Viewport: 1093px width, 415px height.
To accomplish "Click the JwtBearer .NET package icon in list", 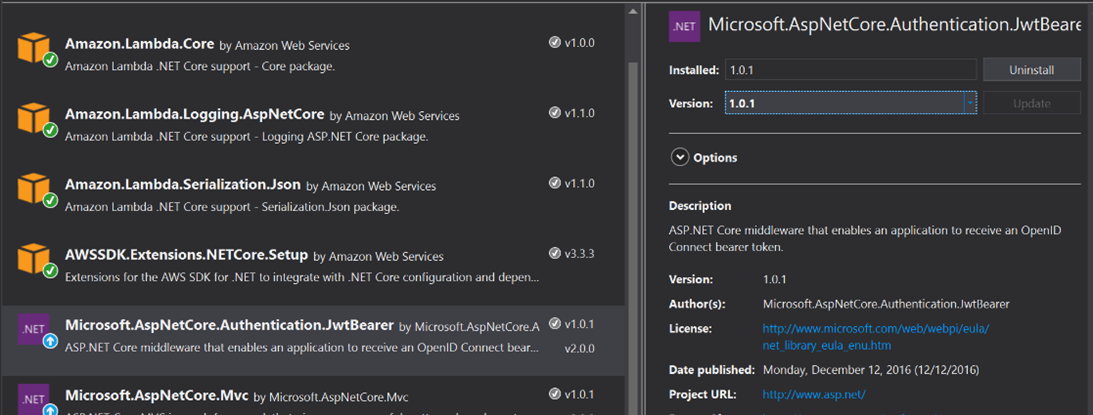I will click(x=36, y=330).
